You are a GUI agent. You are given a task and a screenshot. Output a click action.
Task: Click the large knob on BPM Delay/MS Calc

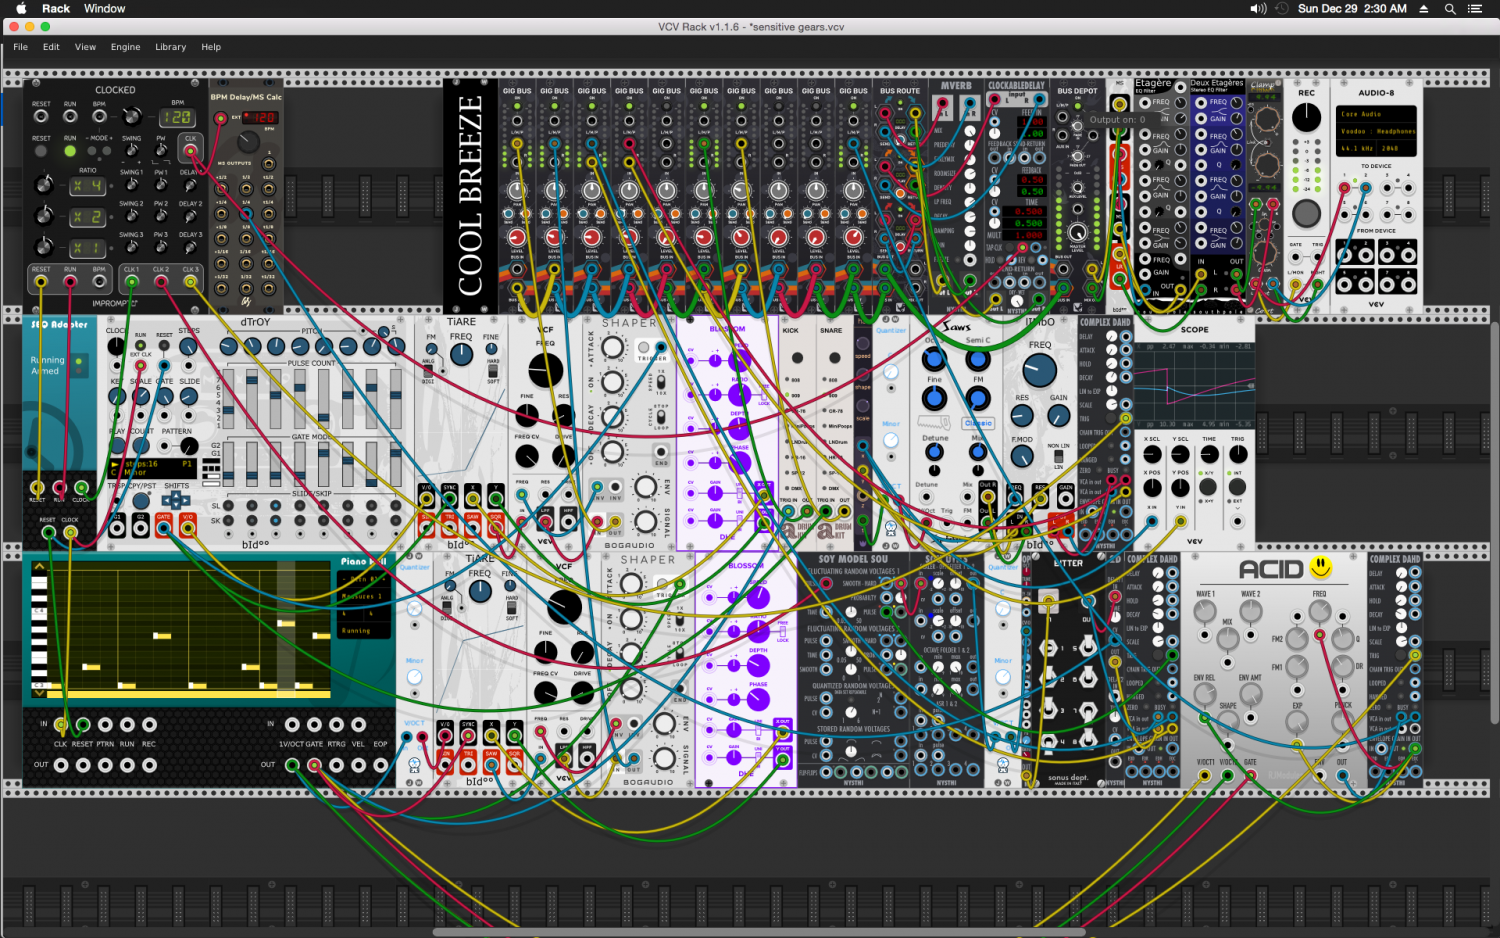pos(248,141)
